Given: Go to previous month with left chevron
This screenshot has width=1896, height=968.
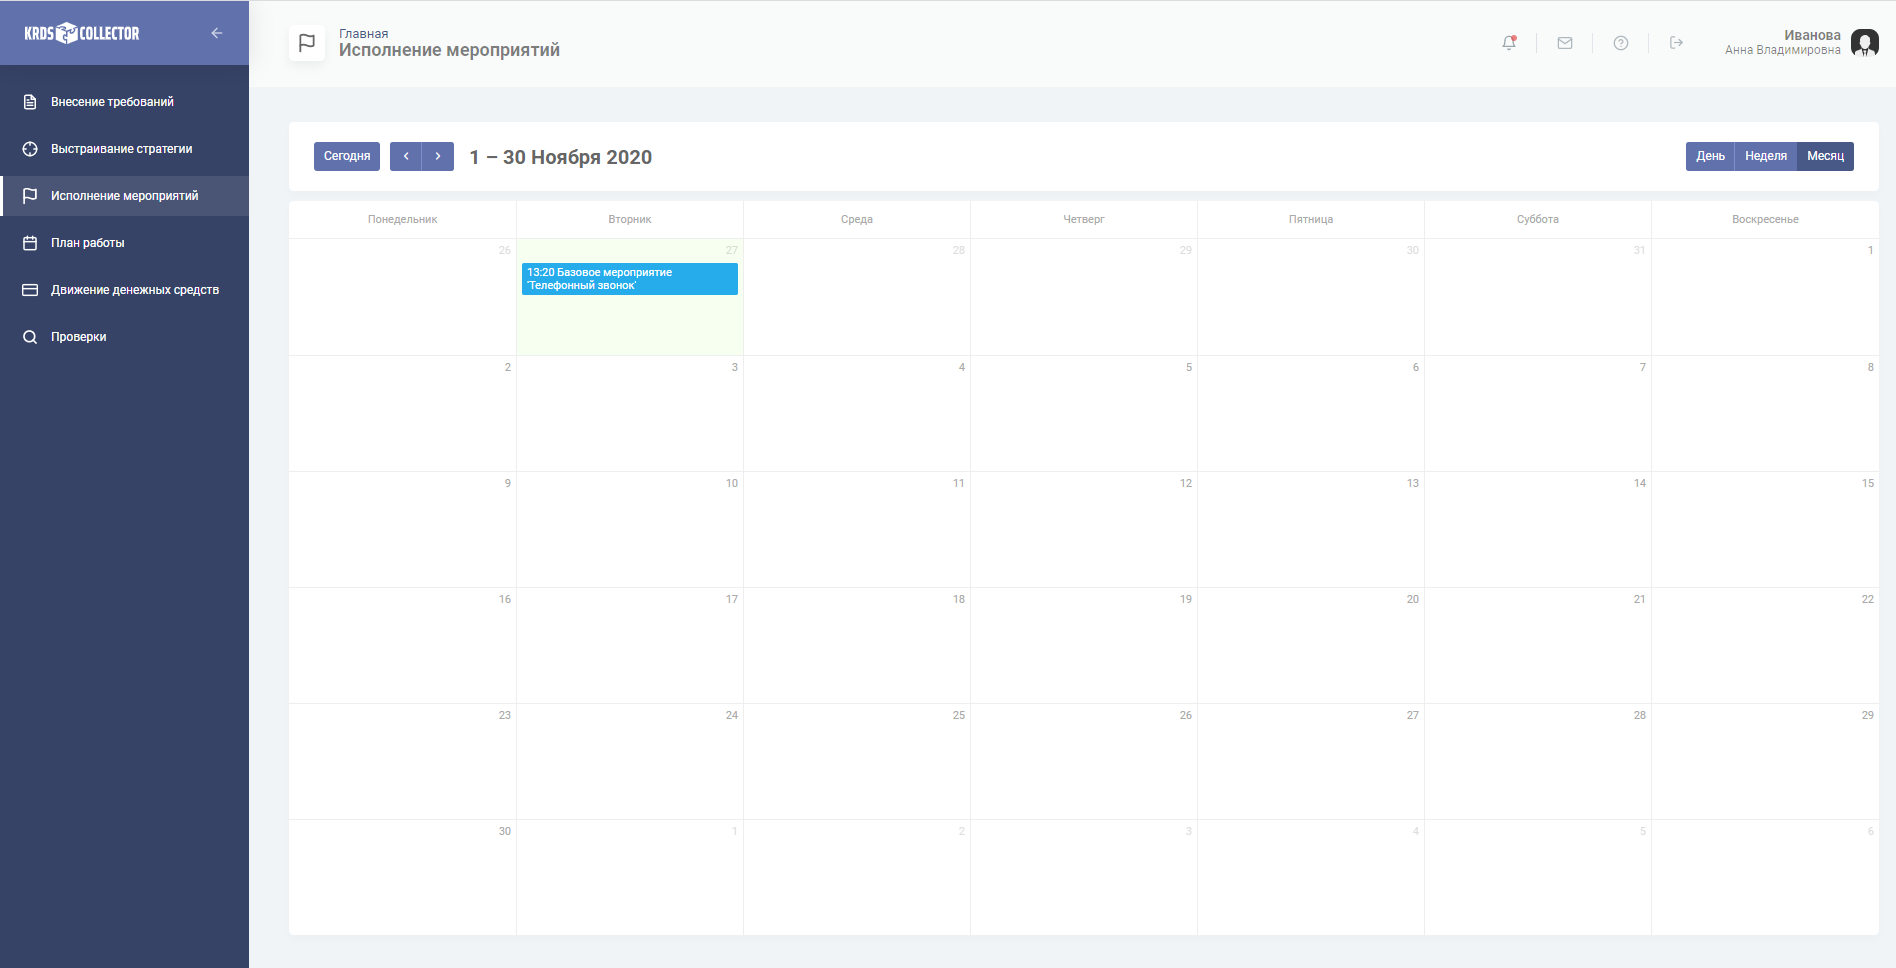Looking at the screenshot, I should point(406,156).
